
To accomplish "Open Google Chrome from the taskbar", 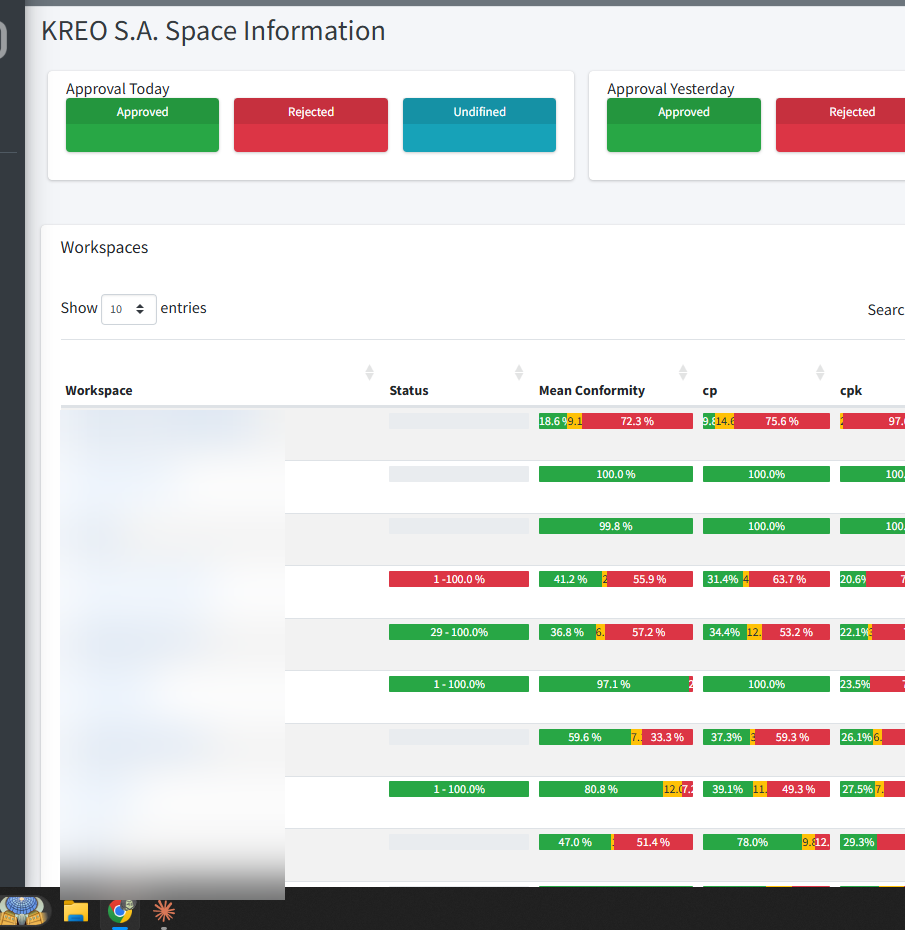I will 120,911.
